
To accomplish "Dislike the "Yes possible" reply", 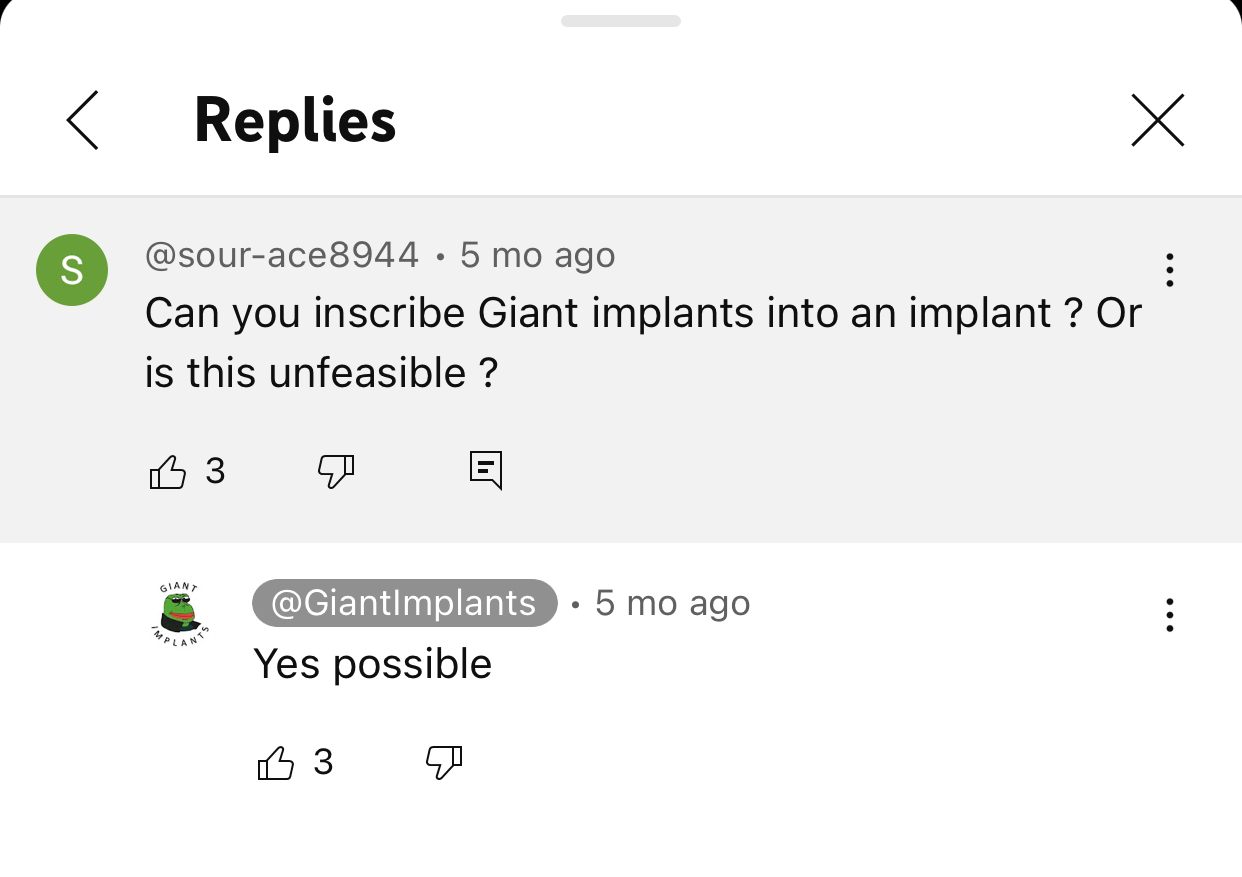I will 444,763.
